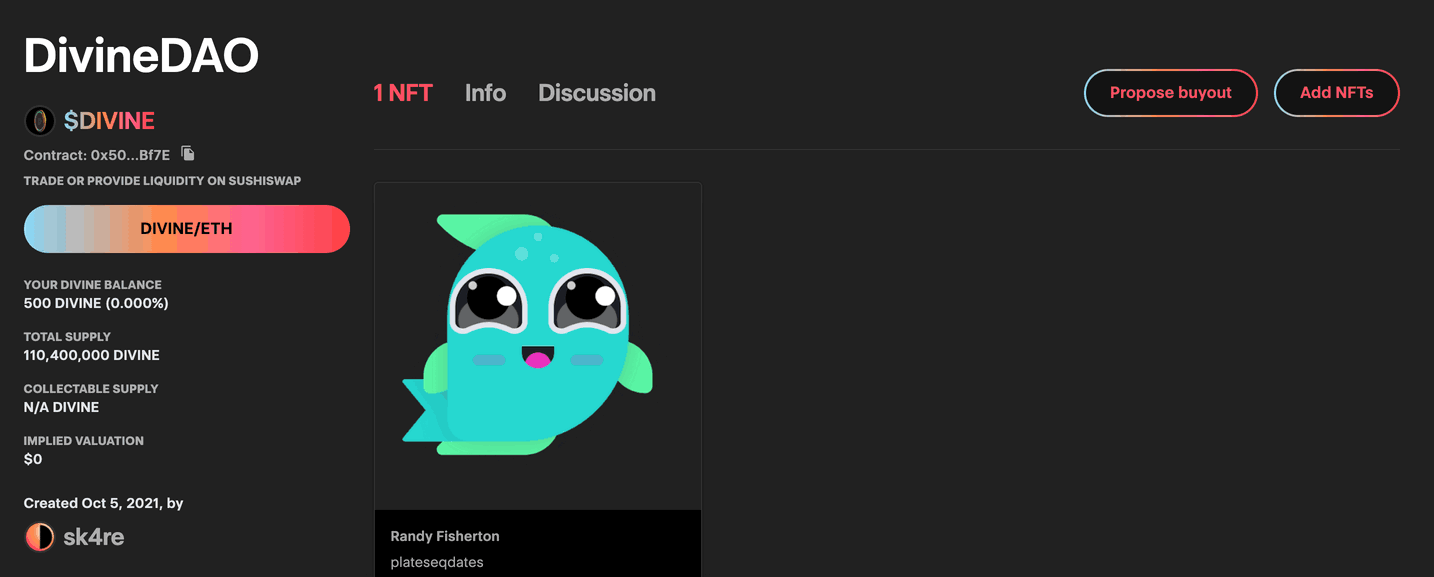Viewport: 1434px width, 577px height.
Task: Open the sk4re creator avatar
Action: click(39, 537)
